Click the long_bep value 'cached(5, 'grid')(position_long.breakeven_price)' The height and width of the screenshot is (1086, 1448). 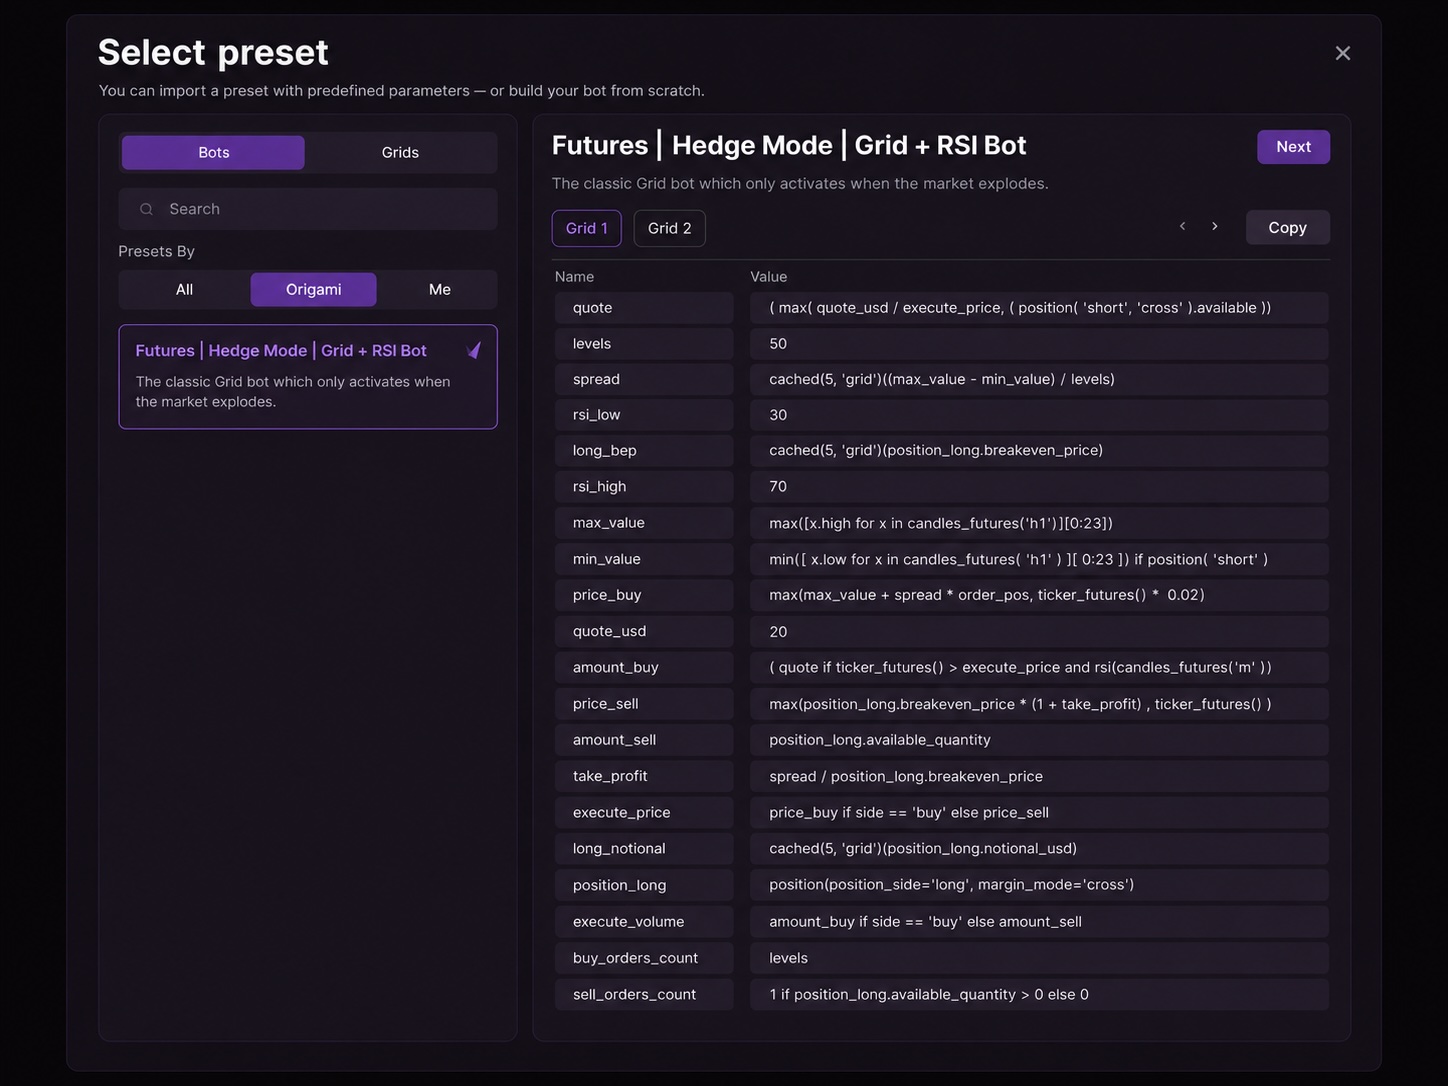pyautogui.click(x=1039, y=451)
